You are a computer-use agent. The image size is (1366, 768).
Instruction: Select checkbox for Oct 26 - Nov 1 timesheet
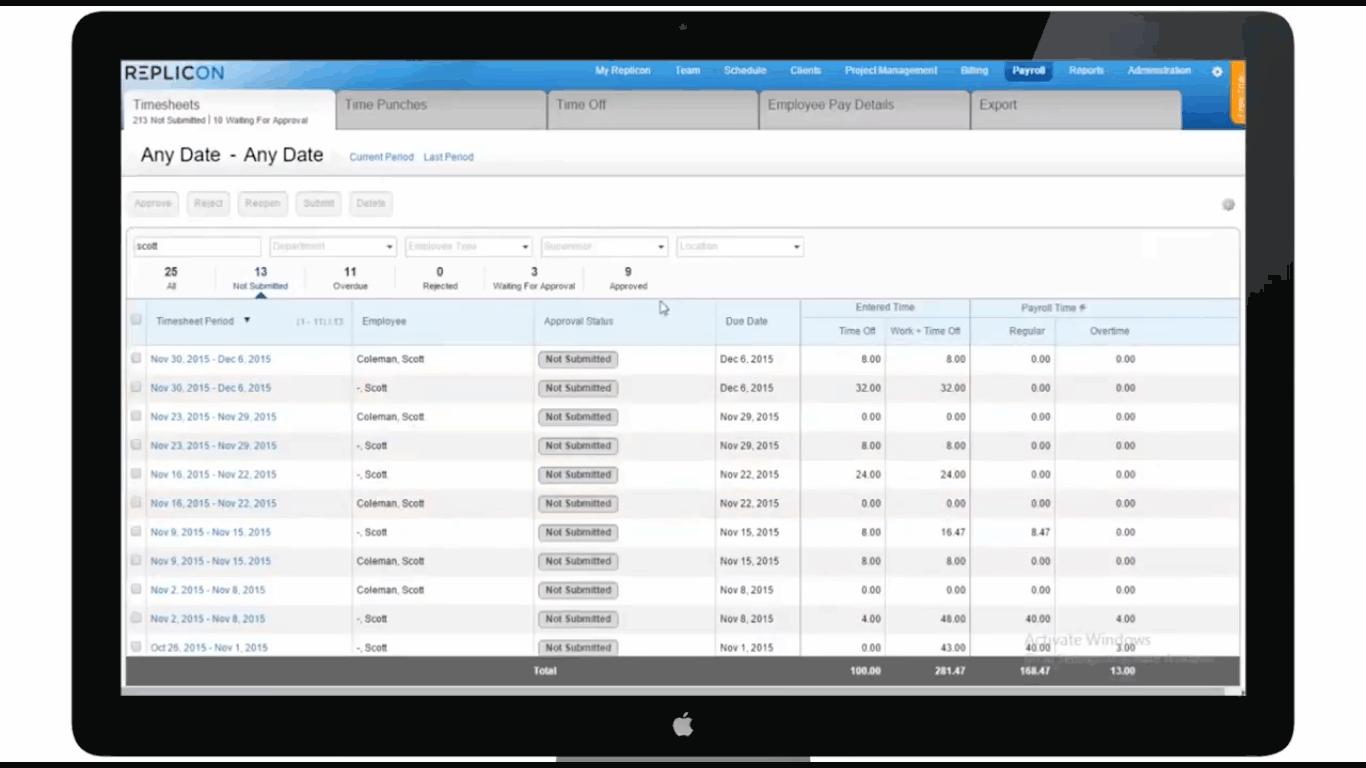click(136, 647)
